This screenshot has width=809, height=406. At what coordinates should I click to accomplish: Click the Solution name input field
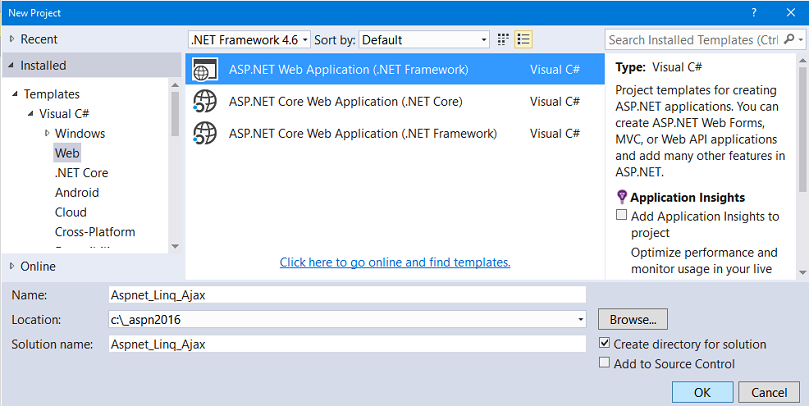click(347, 344)
